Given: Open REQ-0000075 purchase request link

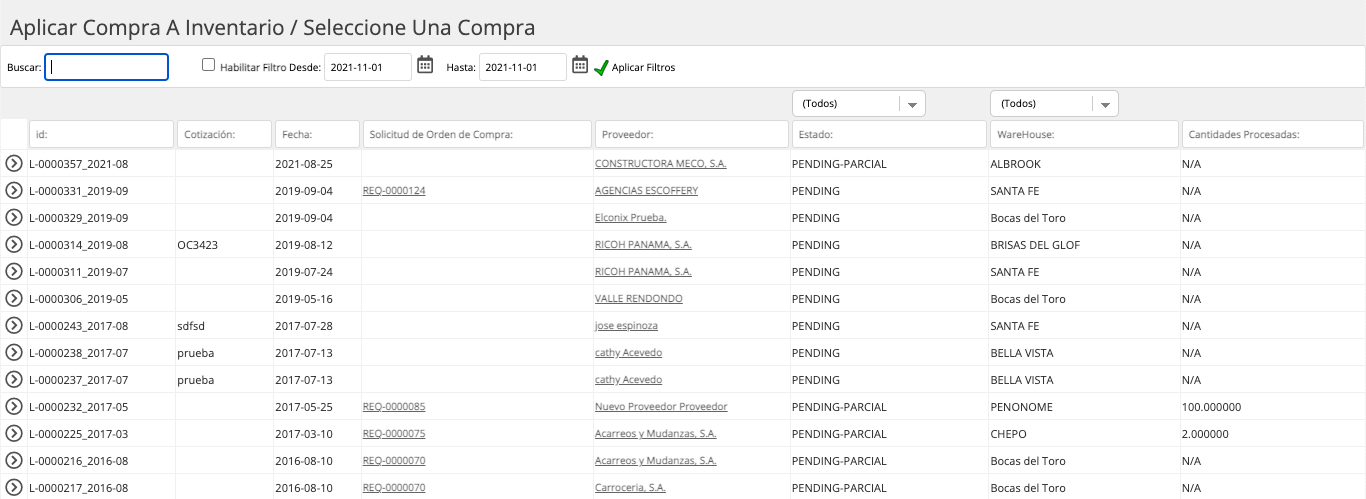Looking at the screenshot, I should point(394,433).
